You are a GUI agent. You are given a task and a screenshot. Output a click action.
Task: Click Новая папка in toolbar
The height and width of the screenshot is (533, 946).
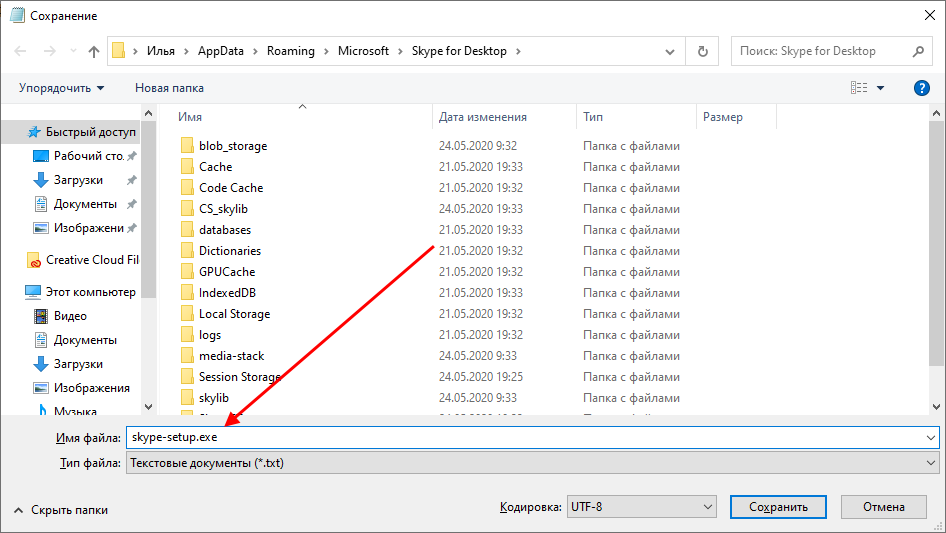tap(169, 88)
